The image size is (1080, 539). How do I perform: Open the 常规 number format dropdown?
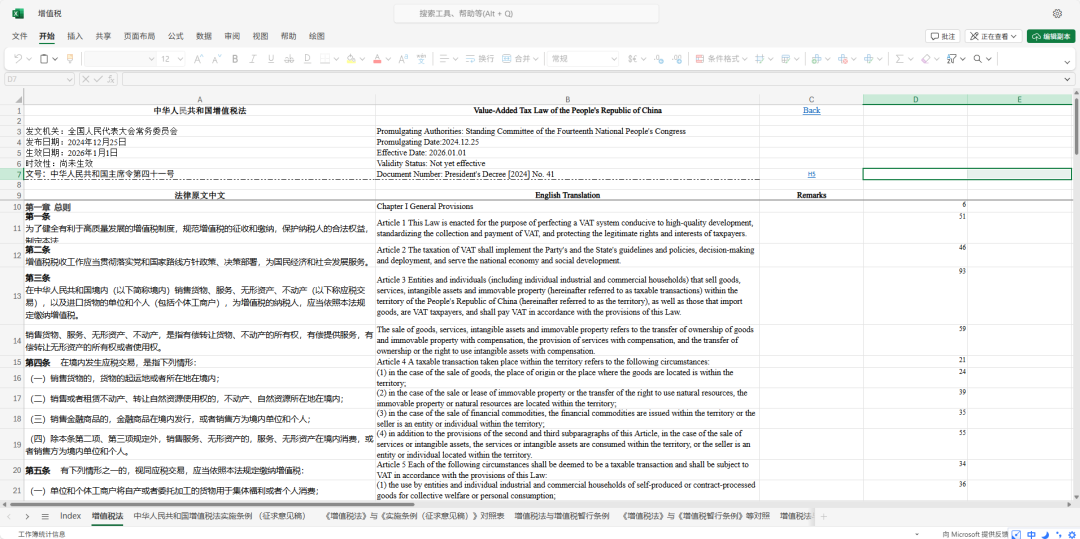[x=577, y=59]
